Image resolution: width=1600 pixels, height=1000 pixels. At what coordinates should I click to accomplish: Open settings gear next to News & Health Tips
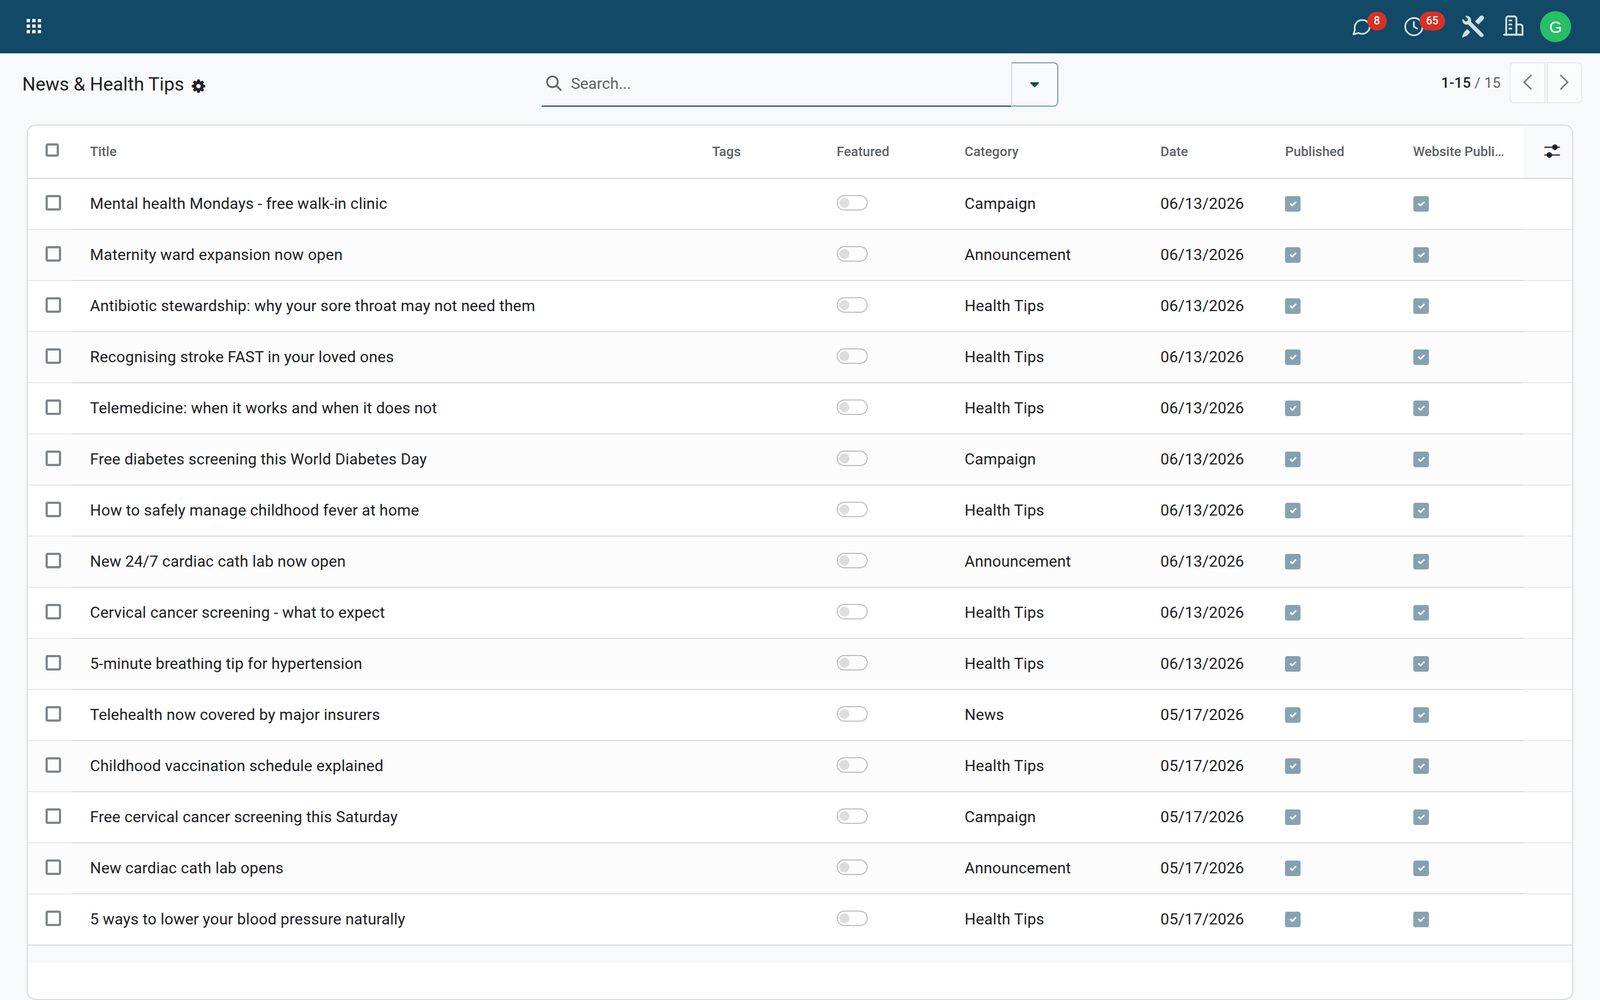pyautogui.click(x=198, y=86)
